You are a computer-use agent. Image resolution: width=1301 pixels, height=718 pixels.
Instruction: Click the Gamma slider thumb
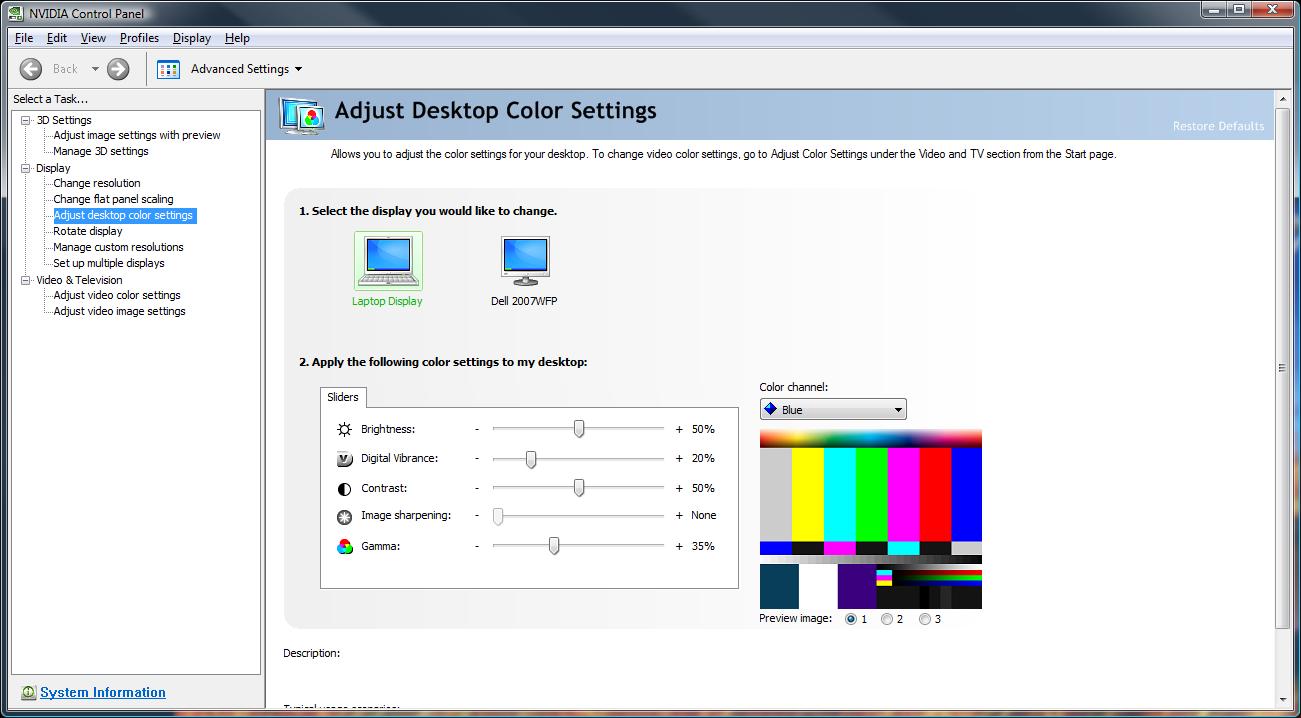click(554, 546)
